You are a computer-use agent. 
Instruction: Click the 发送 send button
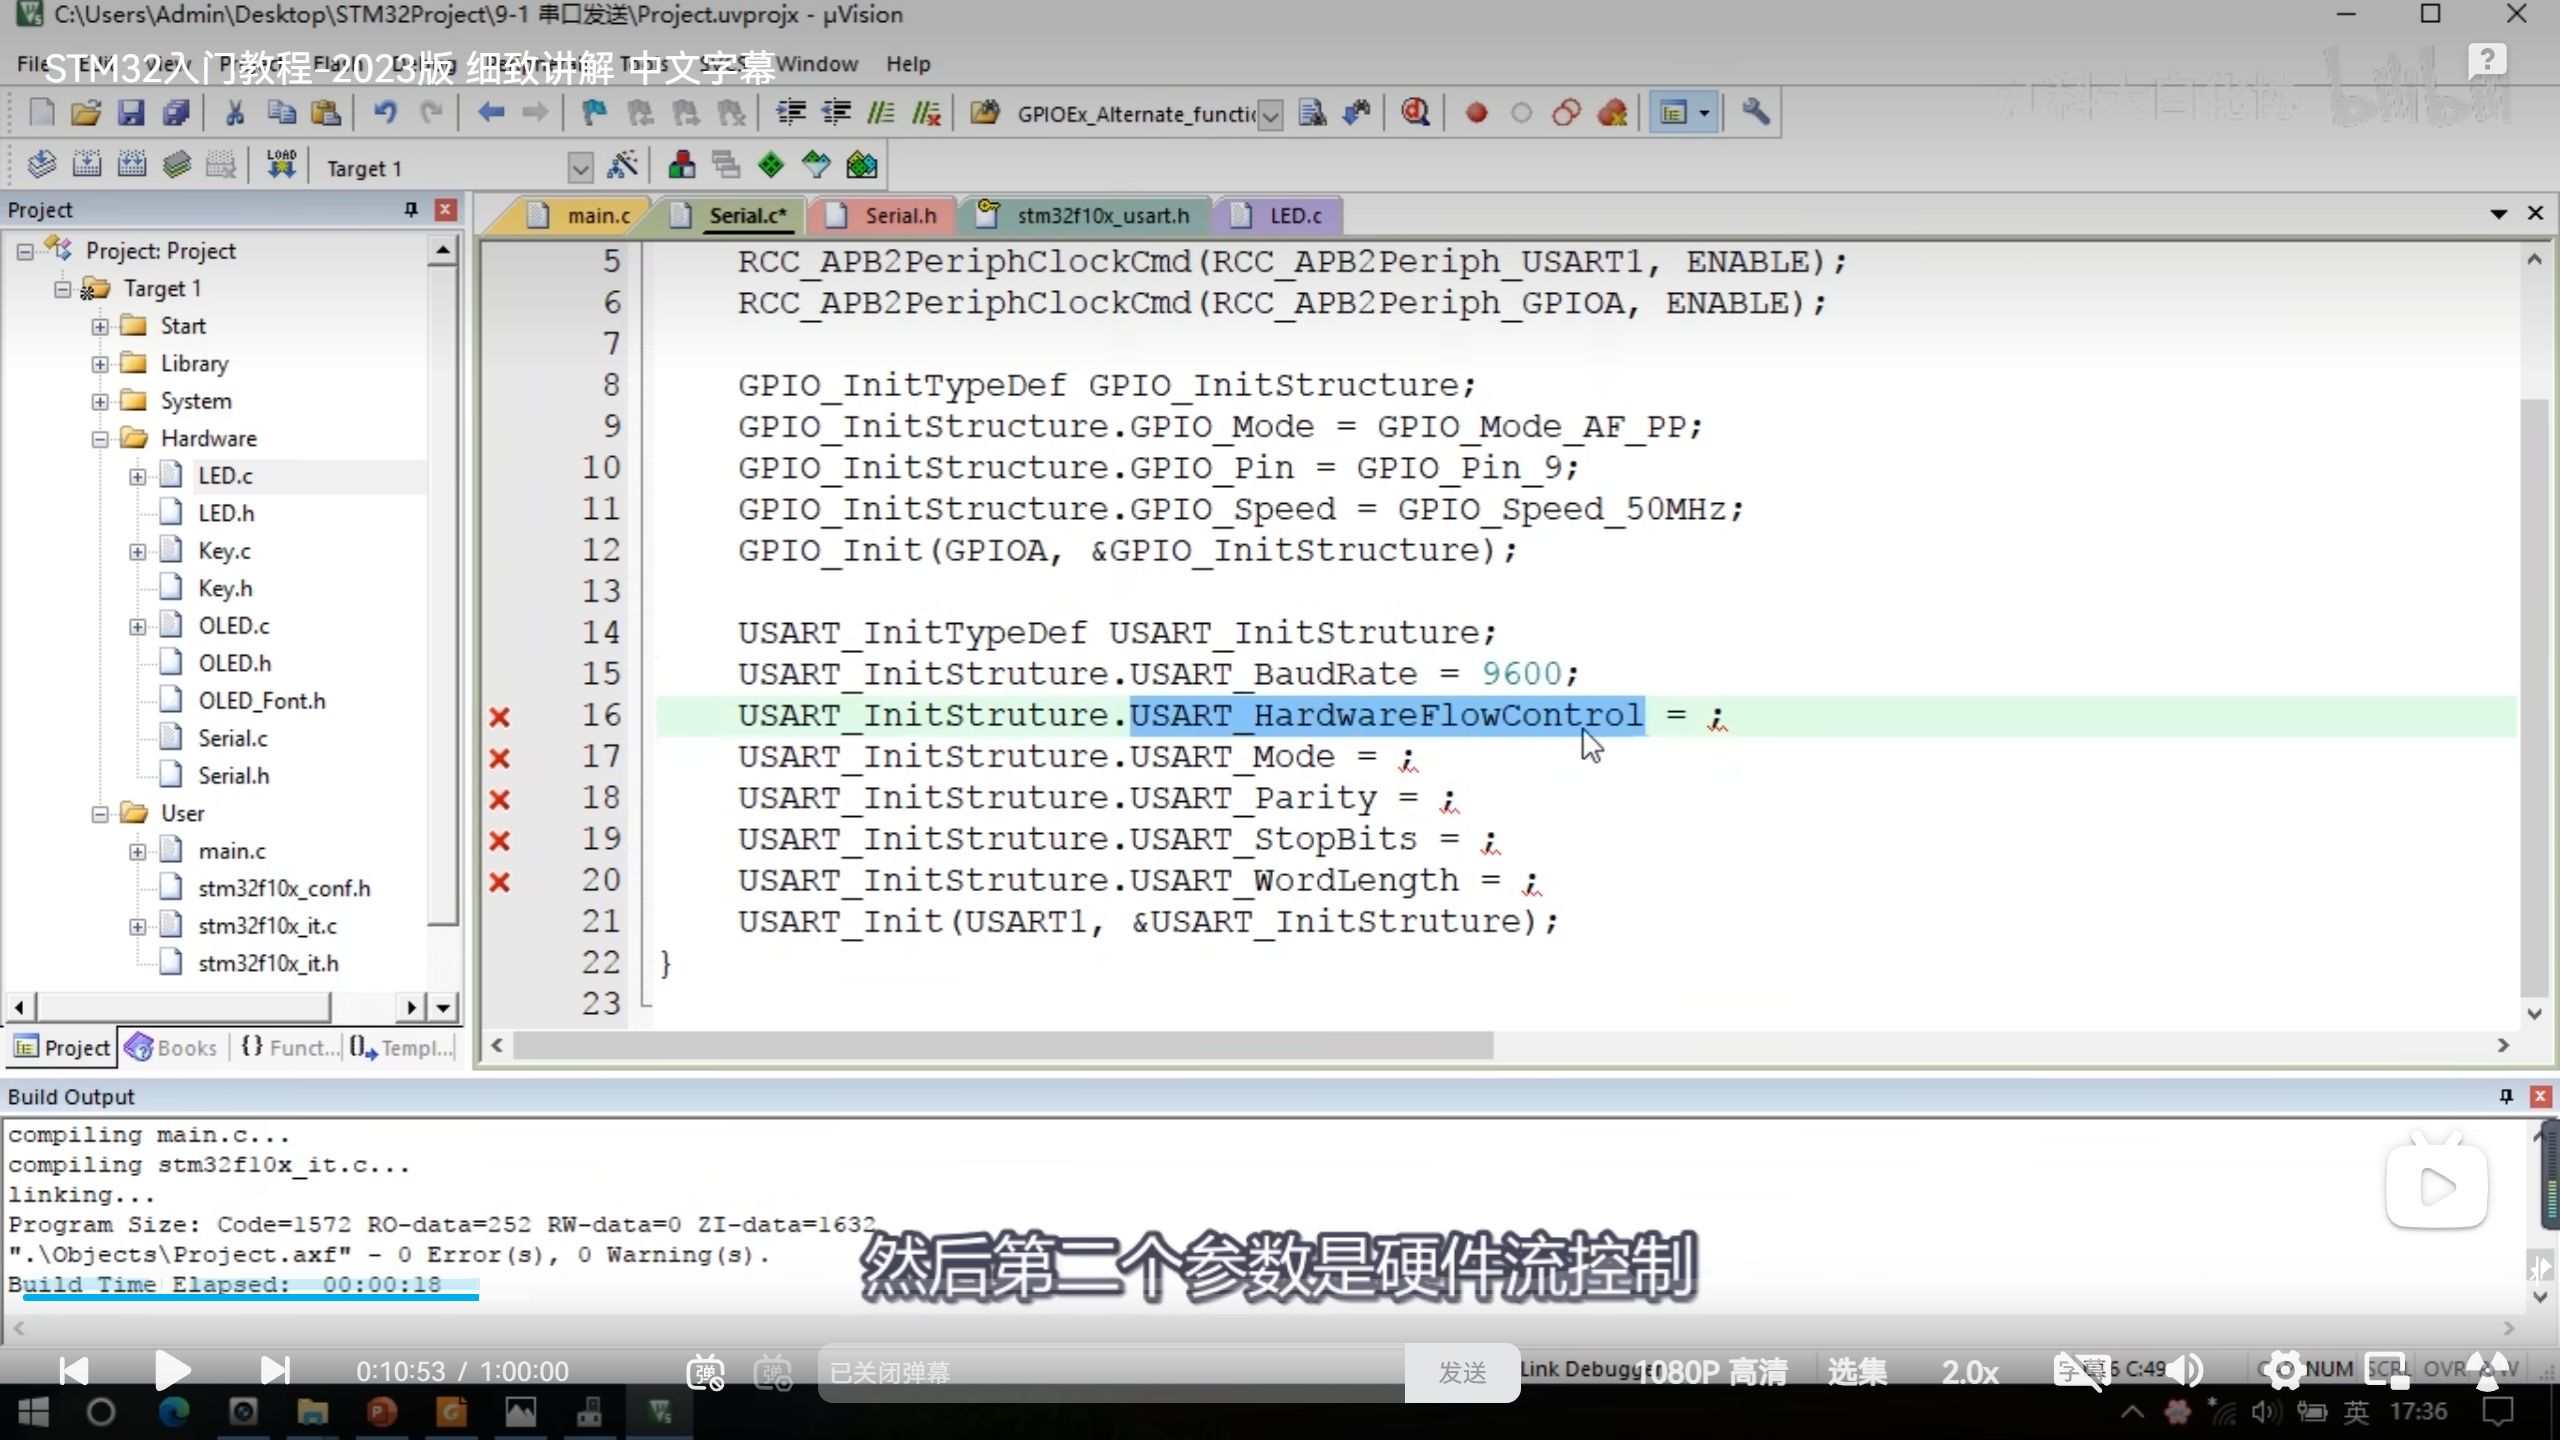point(1462,1372)
